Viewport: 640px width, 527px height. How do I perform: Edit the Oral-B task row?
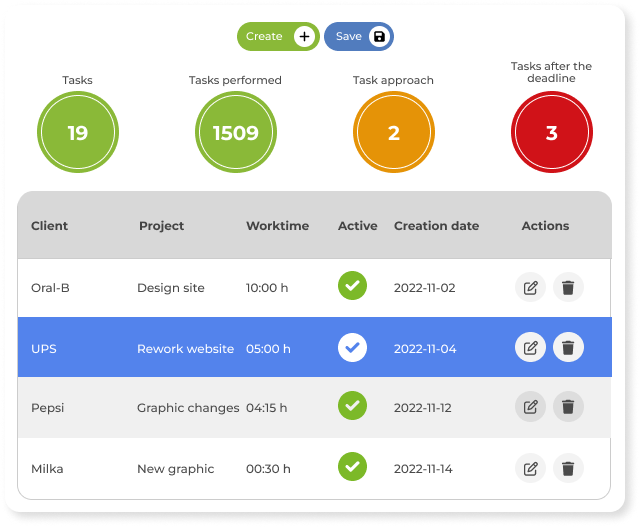click(530, 287)
